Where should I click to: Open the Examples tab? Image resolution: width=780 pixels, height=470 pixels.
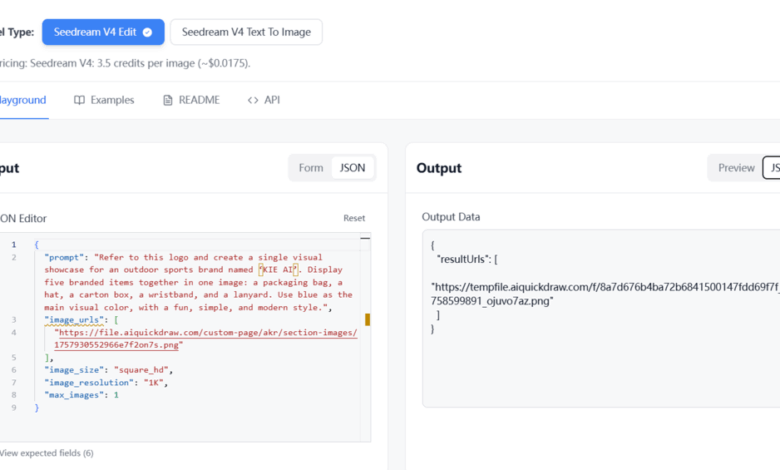[x=104, y=100]
